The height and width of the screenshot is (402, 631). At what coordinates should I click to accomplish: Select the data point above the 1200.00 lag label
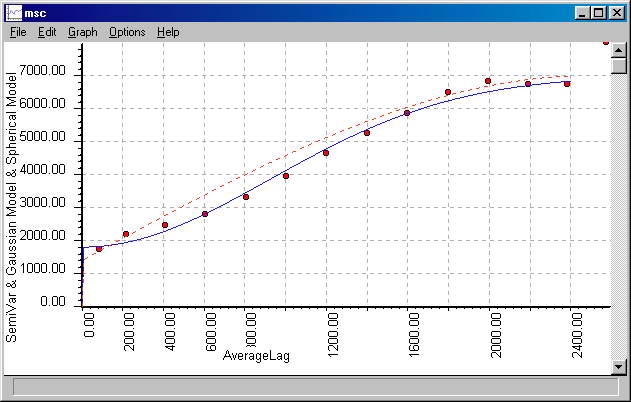[326, 153]
